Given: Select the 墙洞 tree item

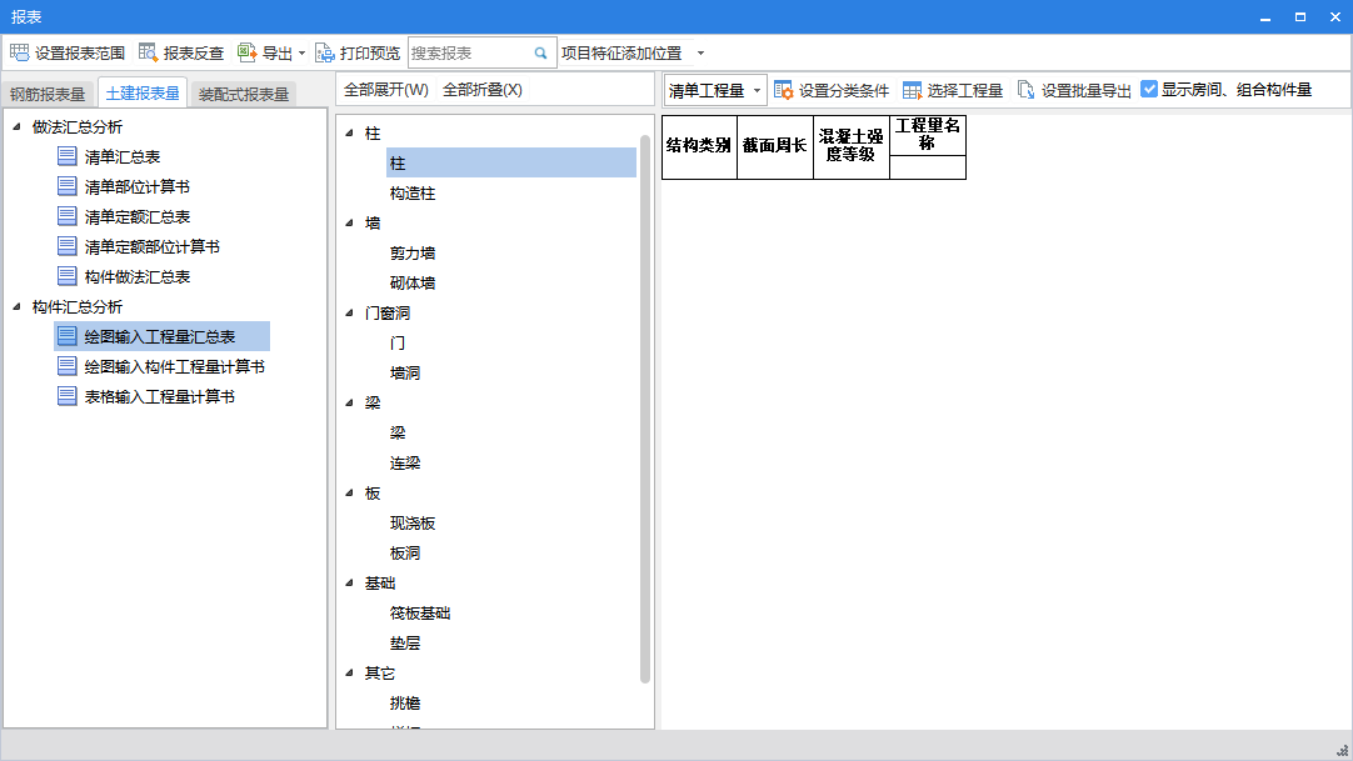Looking at the screenshot, I should coord(405,373).
